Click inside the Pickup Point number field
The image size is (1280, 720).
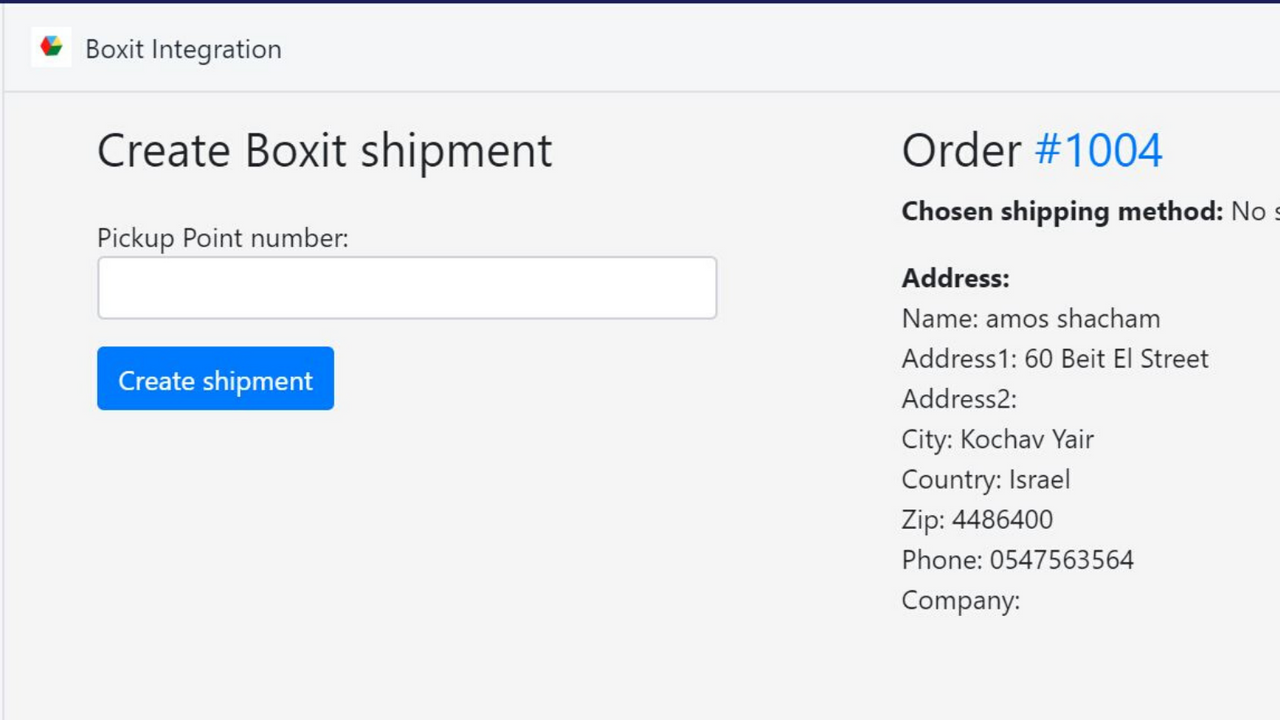[x=406, y=287]
